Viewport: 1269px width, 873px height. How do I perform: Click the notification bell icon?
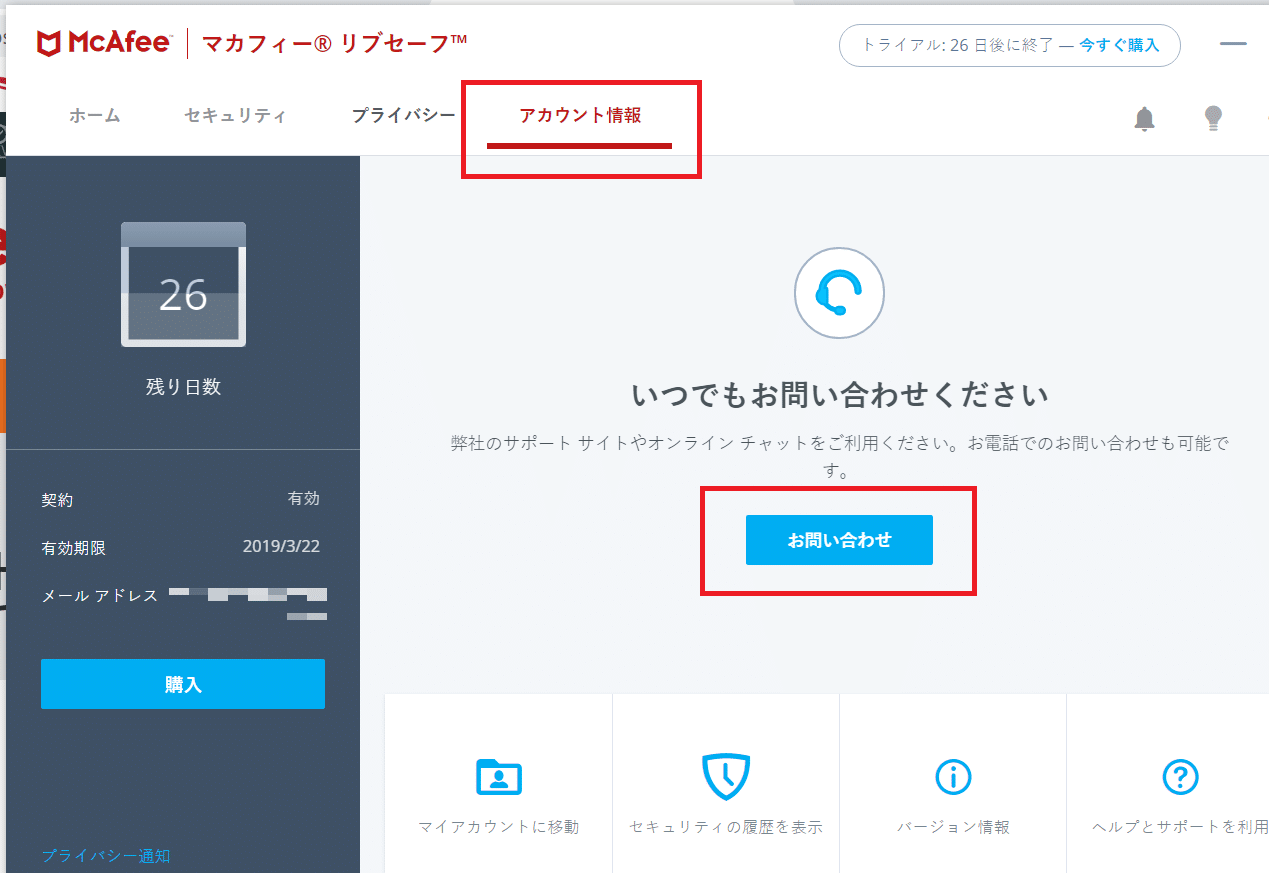(x=1144, y=119)
